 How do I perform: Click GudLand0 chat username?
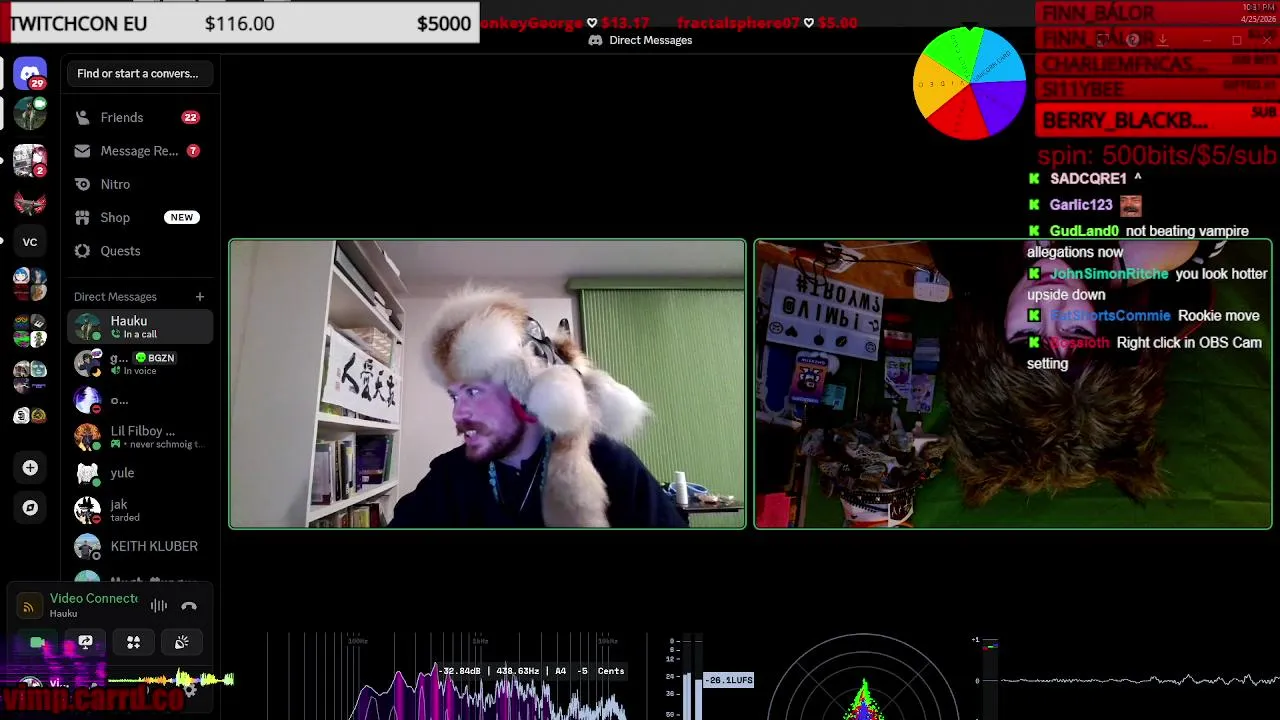1084,231
